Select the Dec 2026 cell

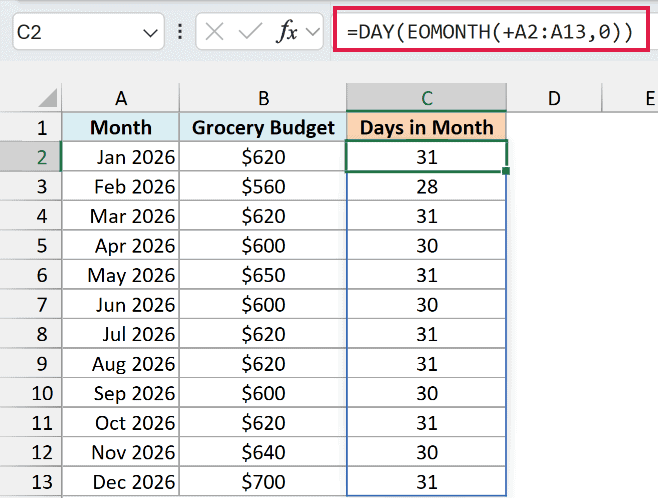[x=120, y=482]
